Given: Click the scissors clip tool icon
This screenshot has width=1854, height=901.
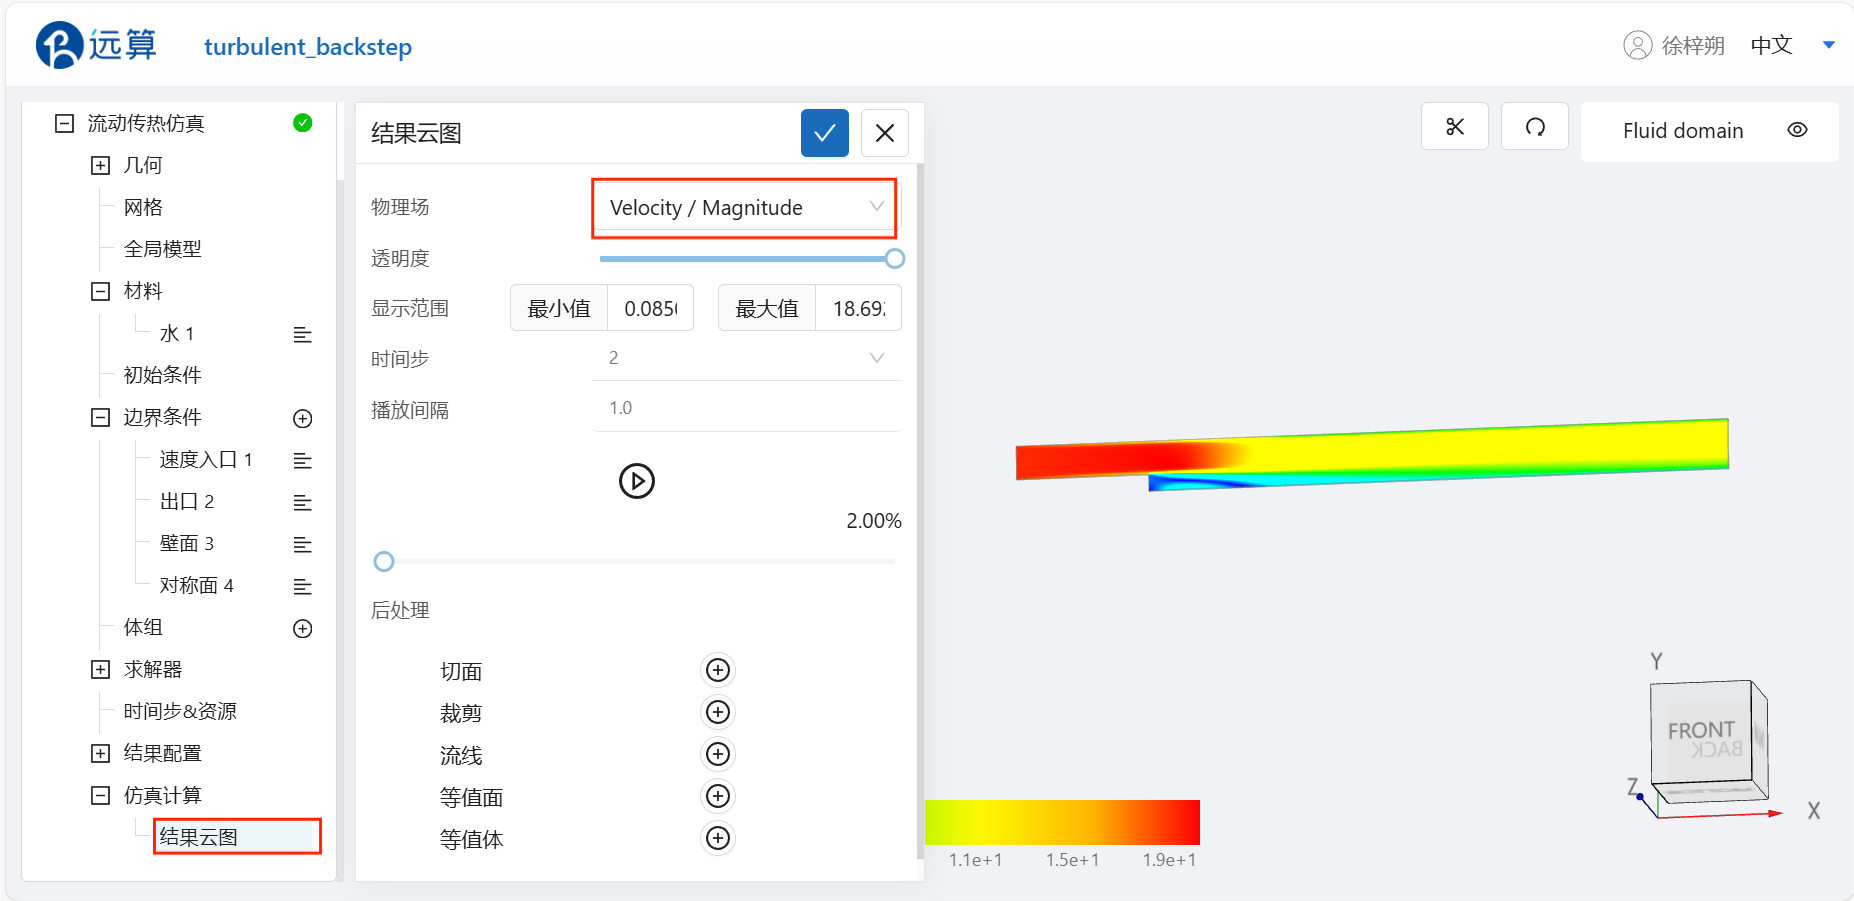Looking at the screenshot, I should coord(1455,127).
